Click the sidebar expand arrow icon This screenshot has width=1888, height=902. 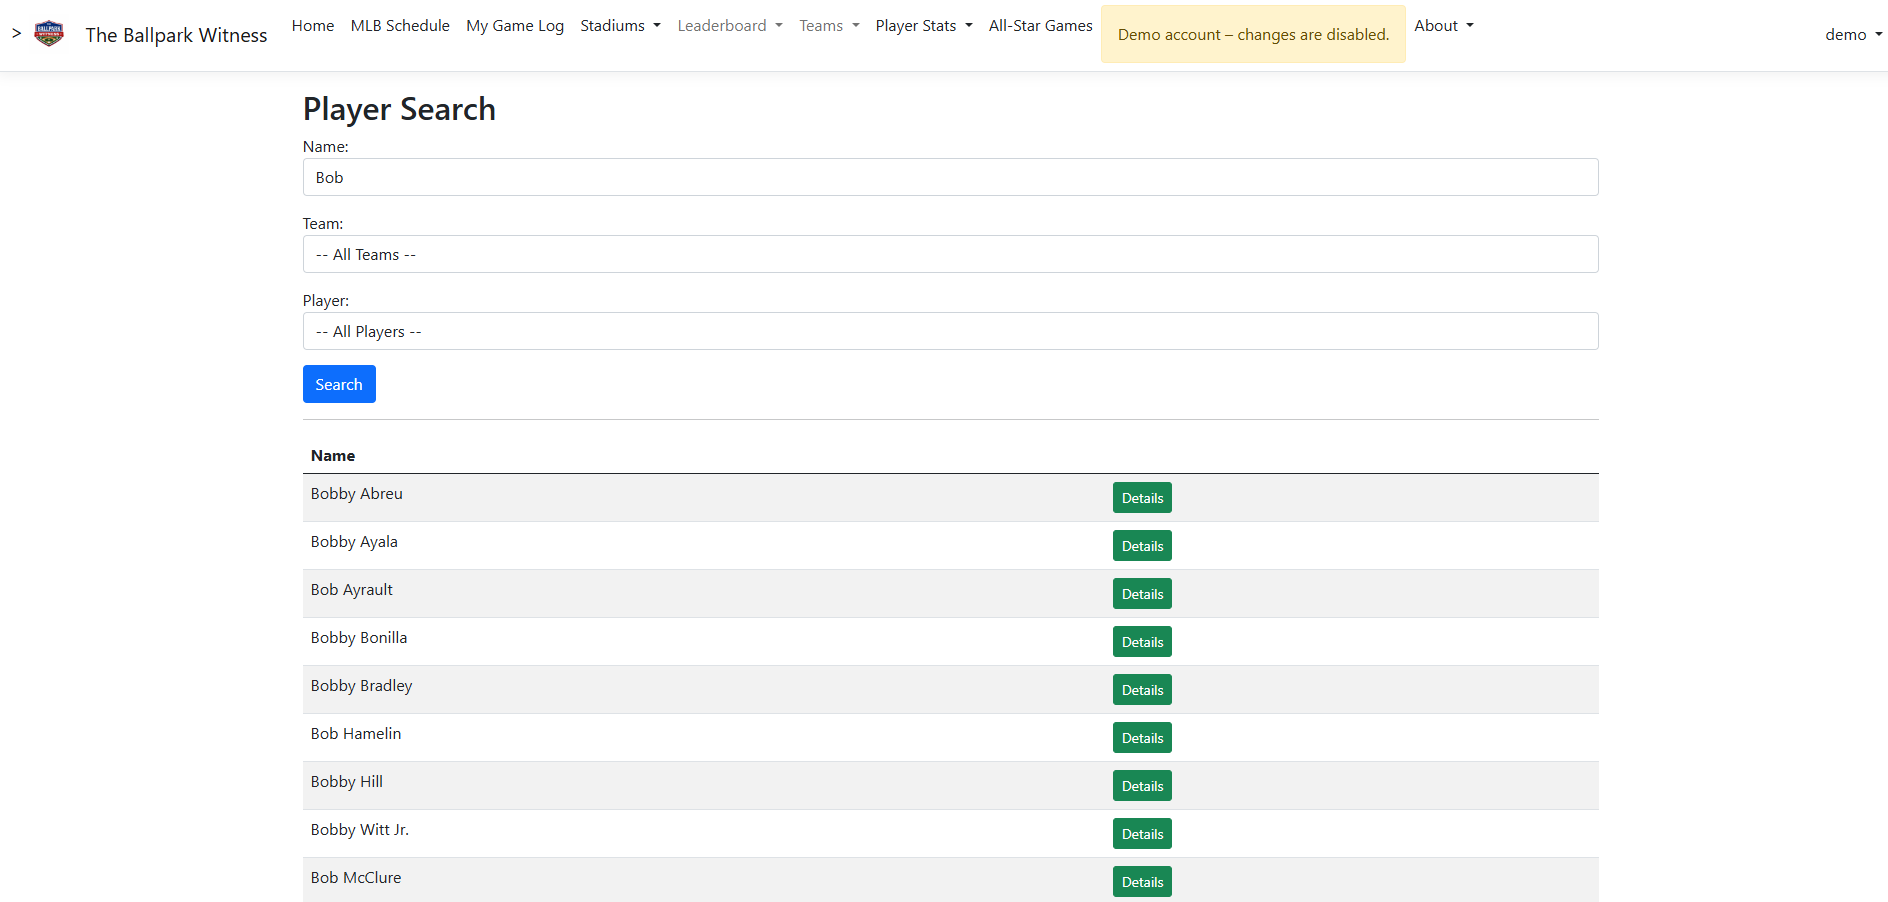pos(16,34)
